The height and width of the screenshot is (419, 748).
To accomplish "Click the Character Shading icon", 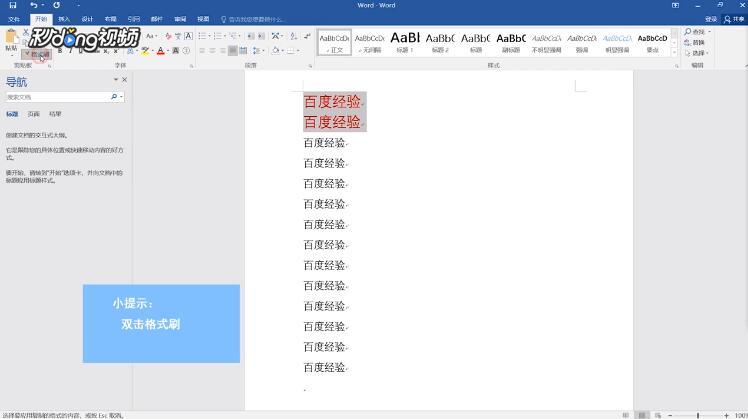I will coord(176,51).
